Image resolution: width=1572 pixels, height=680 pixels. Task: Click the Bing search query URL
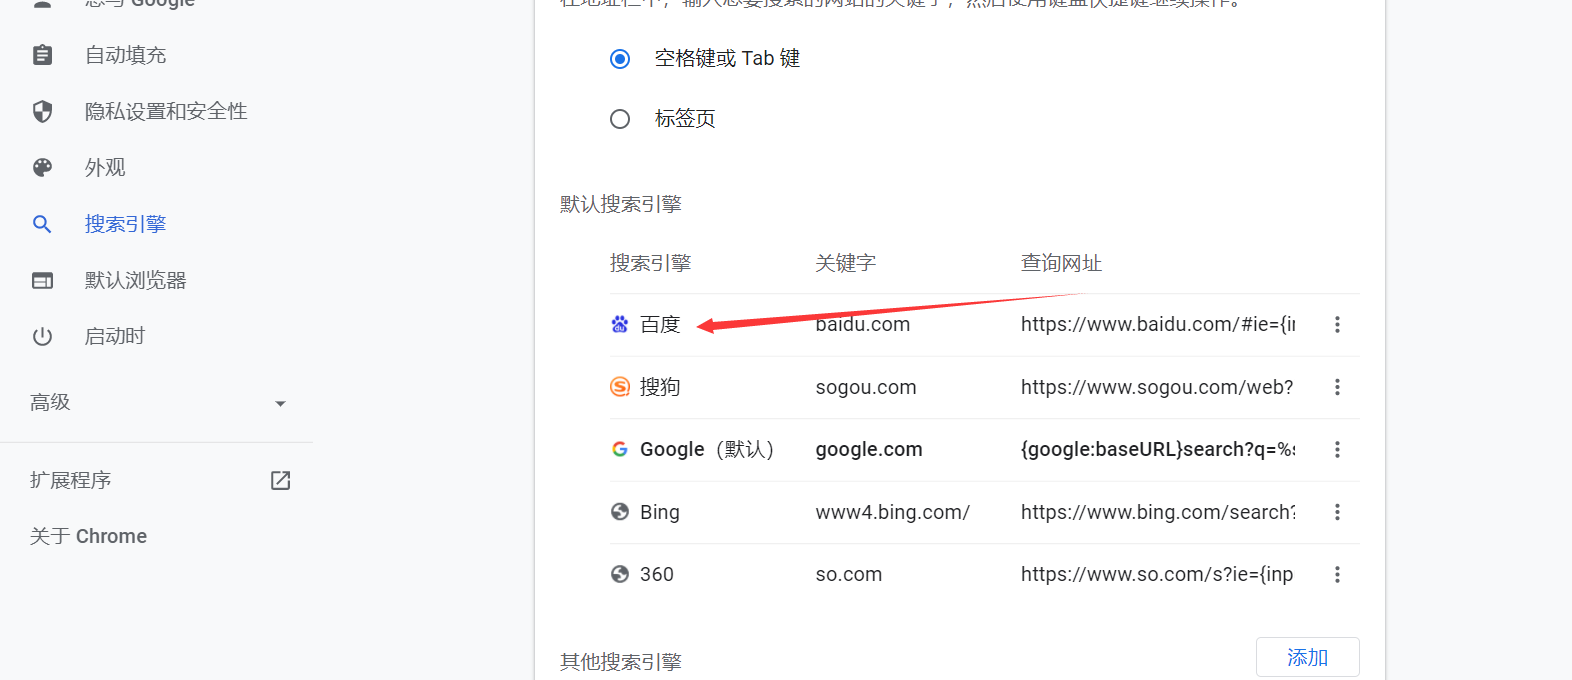pyautogui.click(x=1158, y=512)
